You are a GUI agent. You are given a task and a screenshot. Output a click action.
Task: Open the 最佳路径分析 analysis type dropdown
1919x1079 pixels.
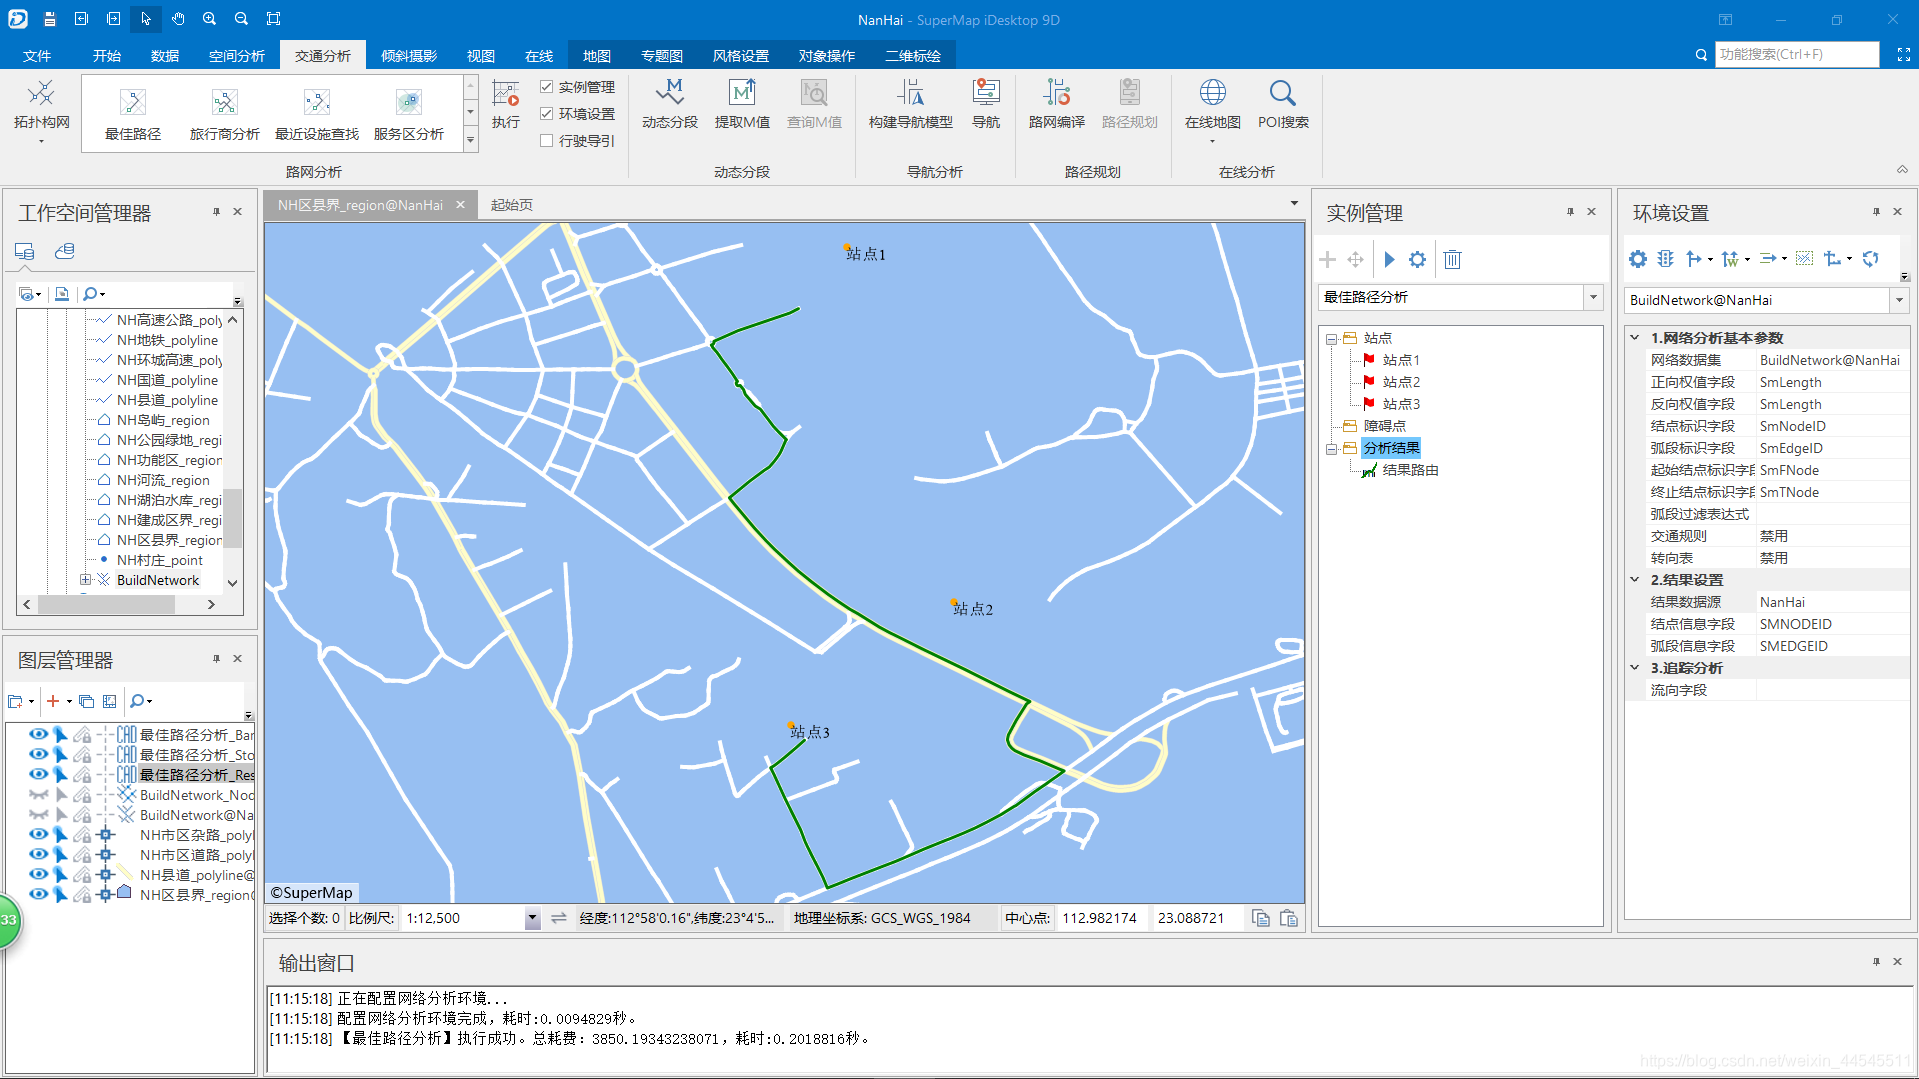[1593, 297]
